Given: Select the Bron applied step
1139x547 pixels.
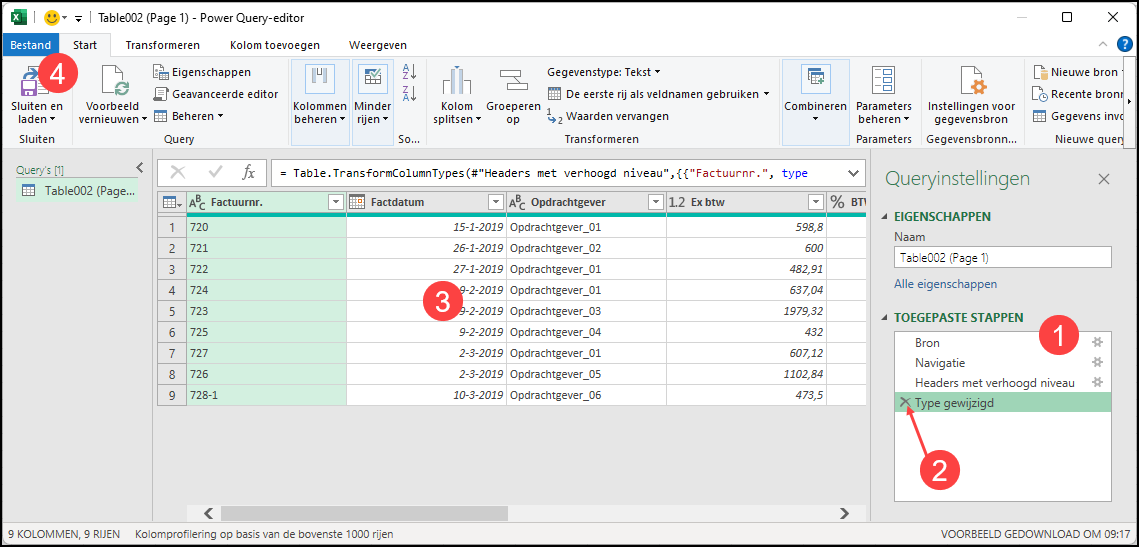Looking at the screenshot, I should click(928, 342).
